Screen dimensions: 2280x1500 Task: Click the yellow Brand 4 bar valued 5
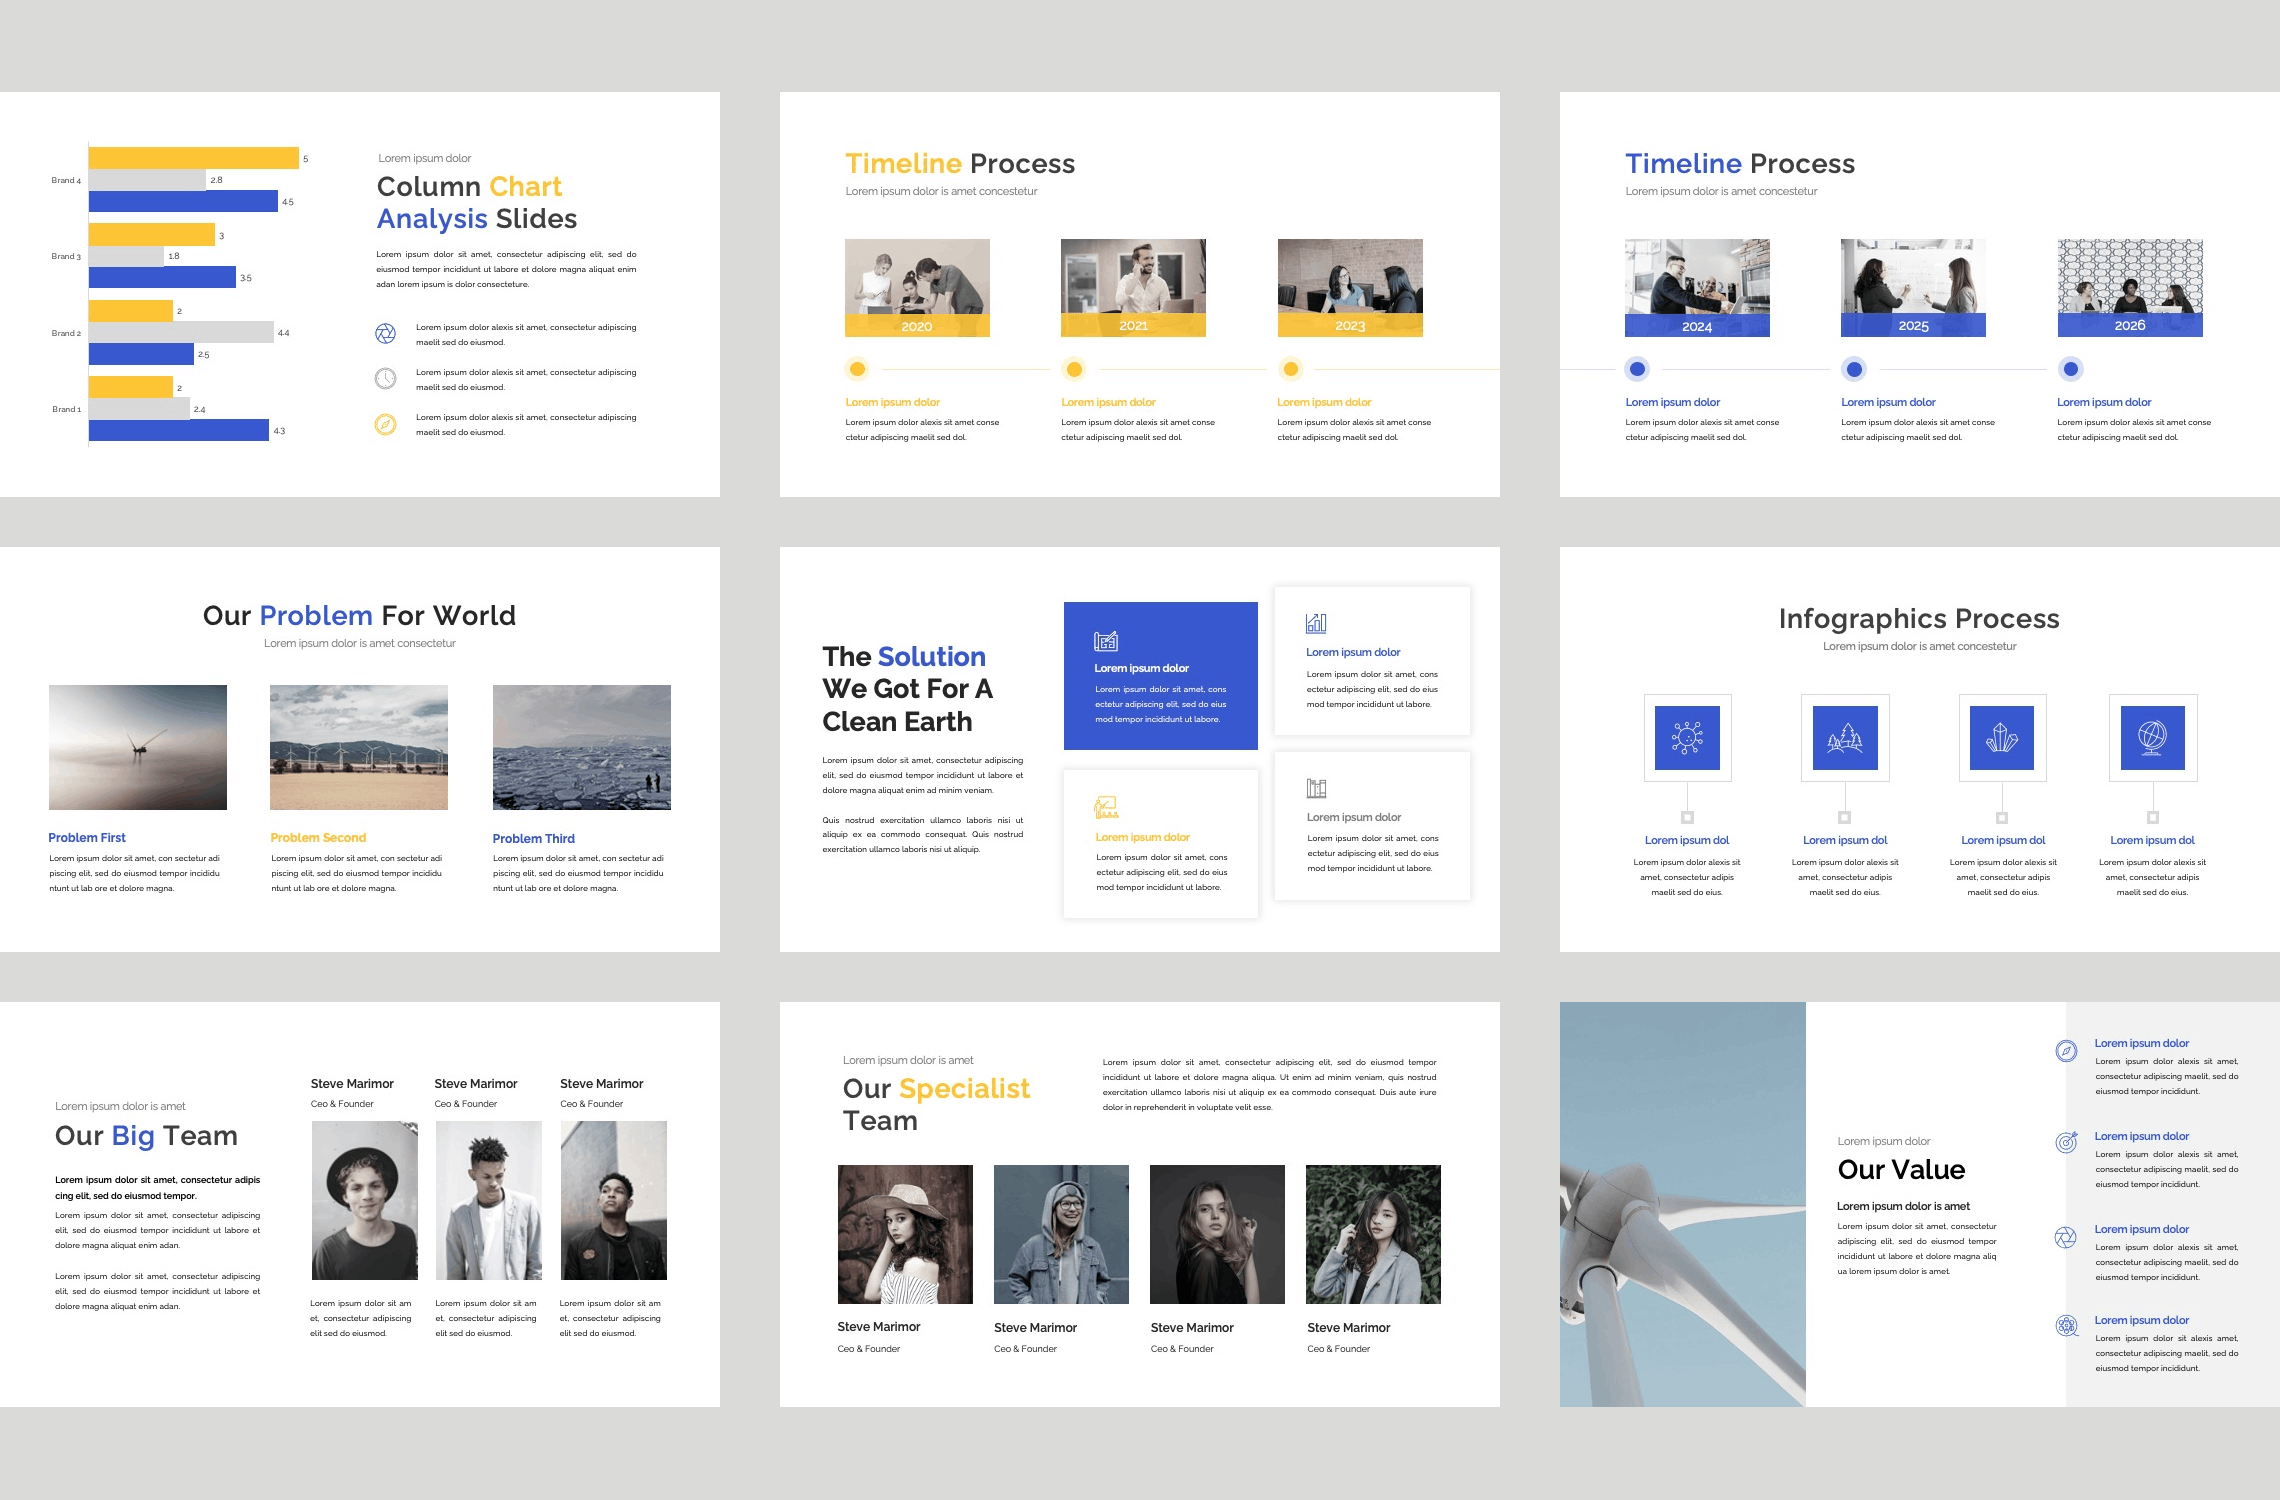pyautogui.click(x=194, y=158)
